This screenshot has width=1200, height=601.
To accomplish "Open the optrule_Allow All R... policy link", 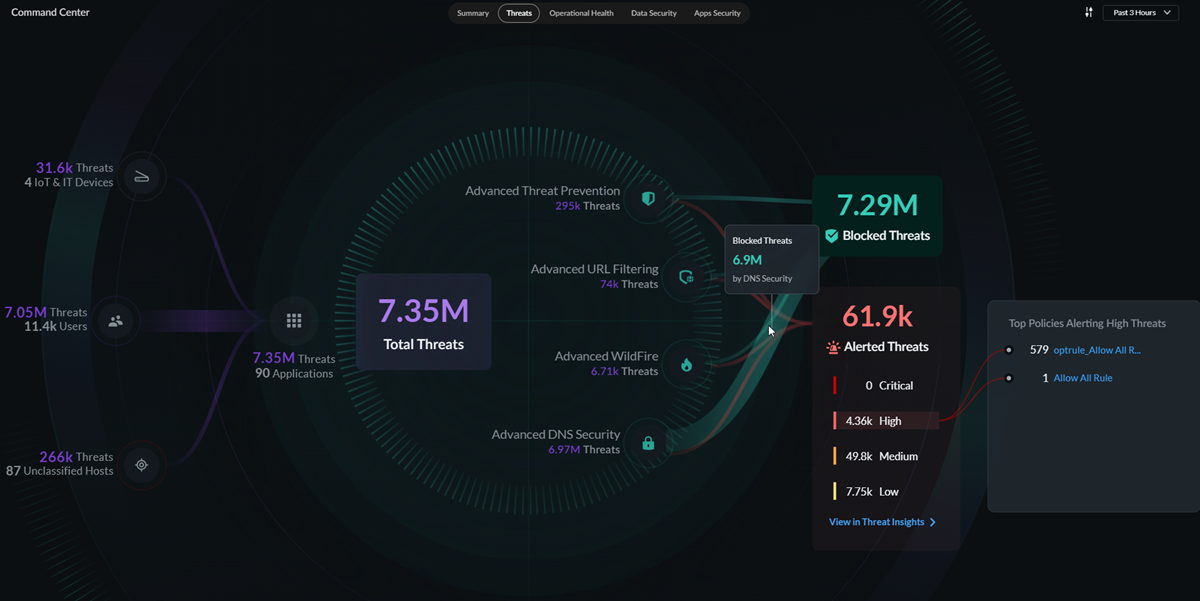I will click(1097, 350).
